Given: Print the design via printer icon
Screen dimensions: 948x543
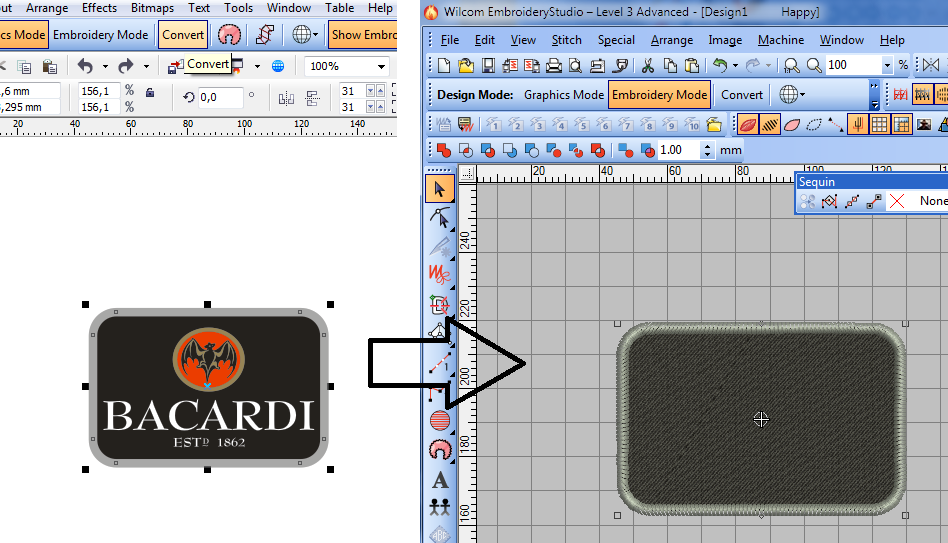Looking at the screenshot, I should [553, 65].
